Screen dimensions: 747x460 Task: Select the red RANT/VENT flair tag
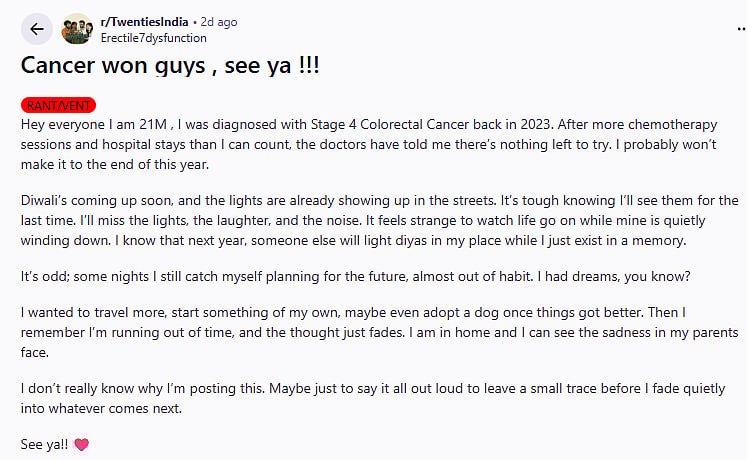point(58,104)
